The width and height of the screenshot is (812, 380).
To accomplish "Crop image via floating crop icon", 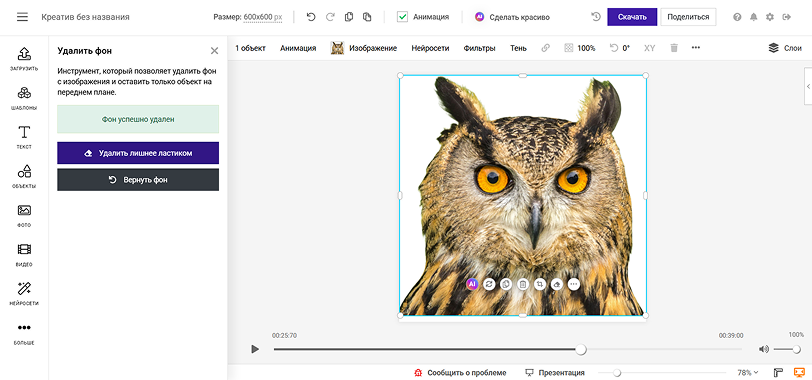I will 540,284.
